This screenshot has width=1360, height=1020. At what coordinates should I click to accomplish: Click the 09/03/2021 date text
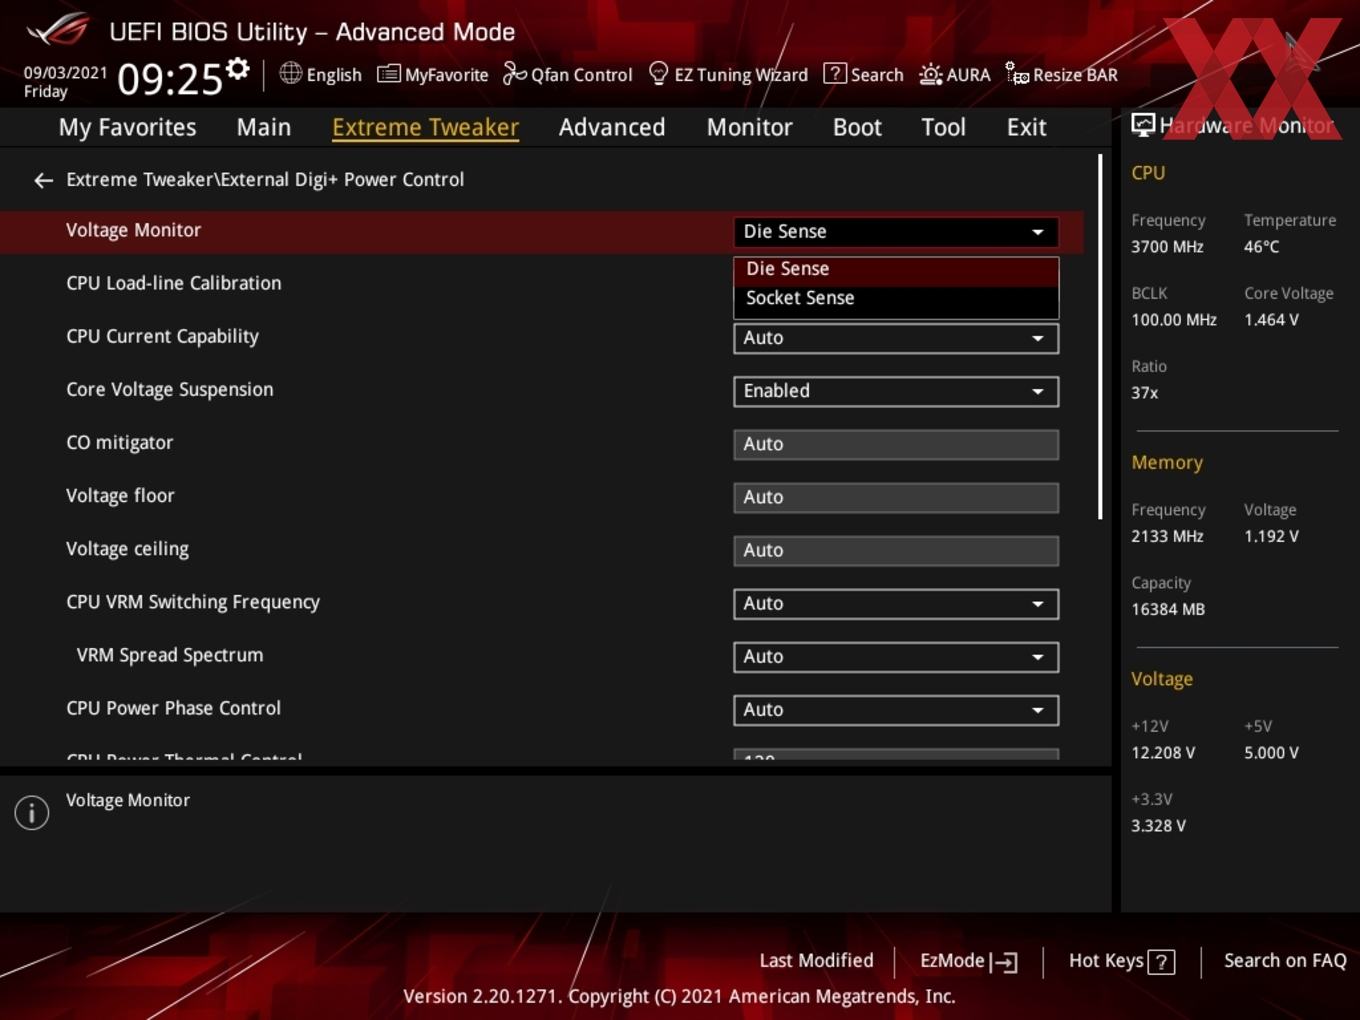click(x=65, y=73)
